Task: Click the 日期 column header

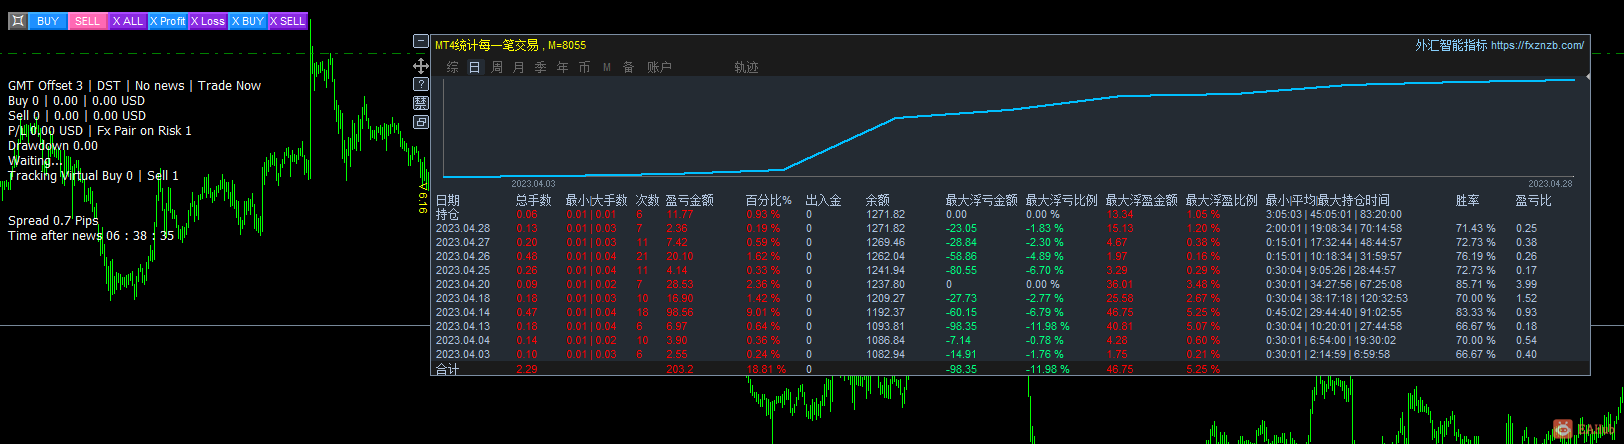Action: [x=448, y=200]
